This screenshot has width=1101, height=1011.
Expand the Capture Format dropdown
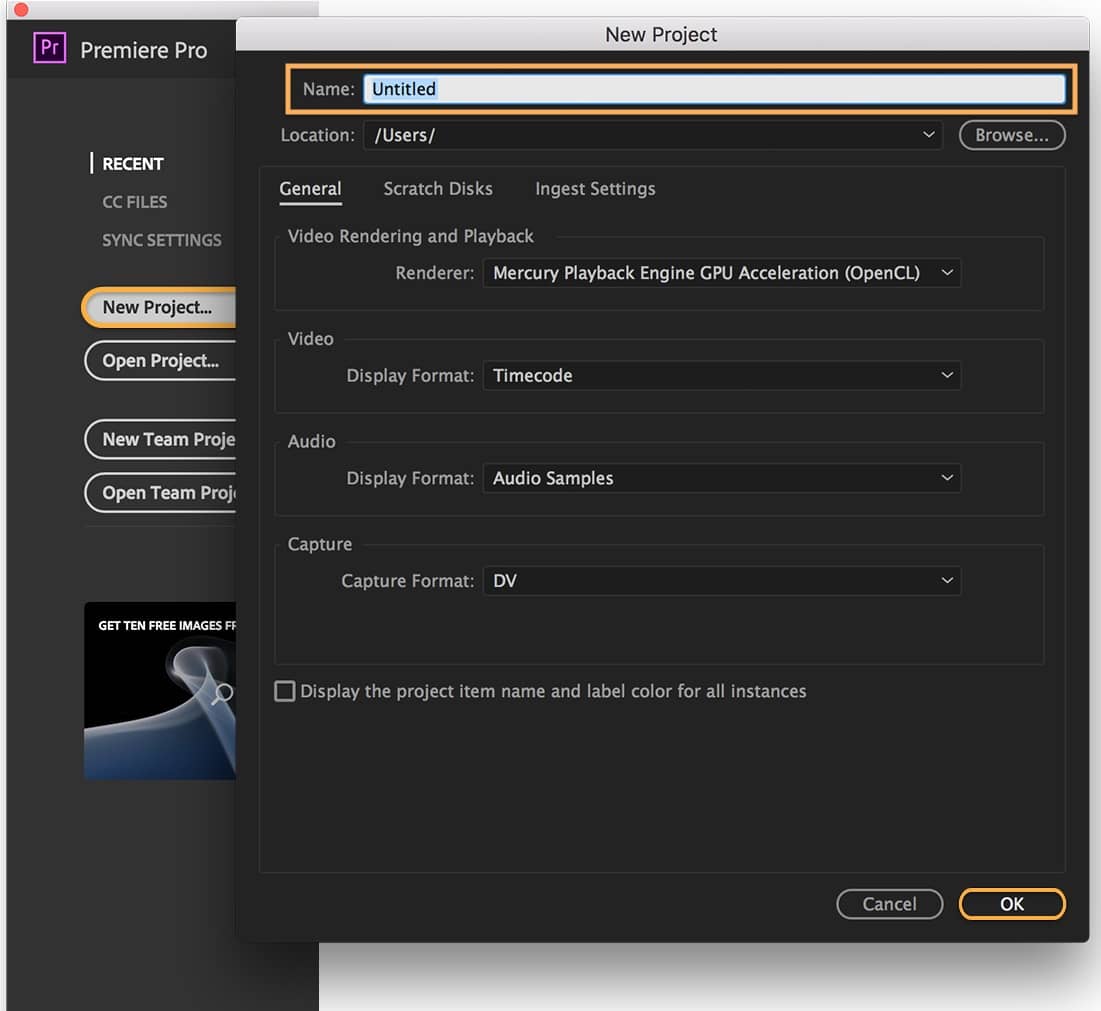pos(722,581)
